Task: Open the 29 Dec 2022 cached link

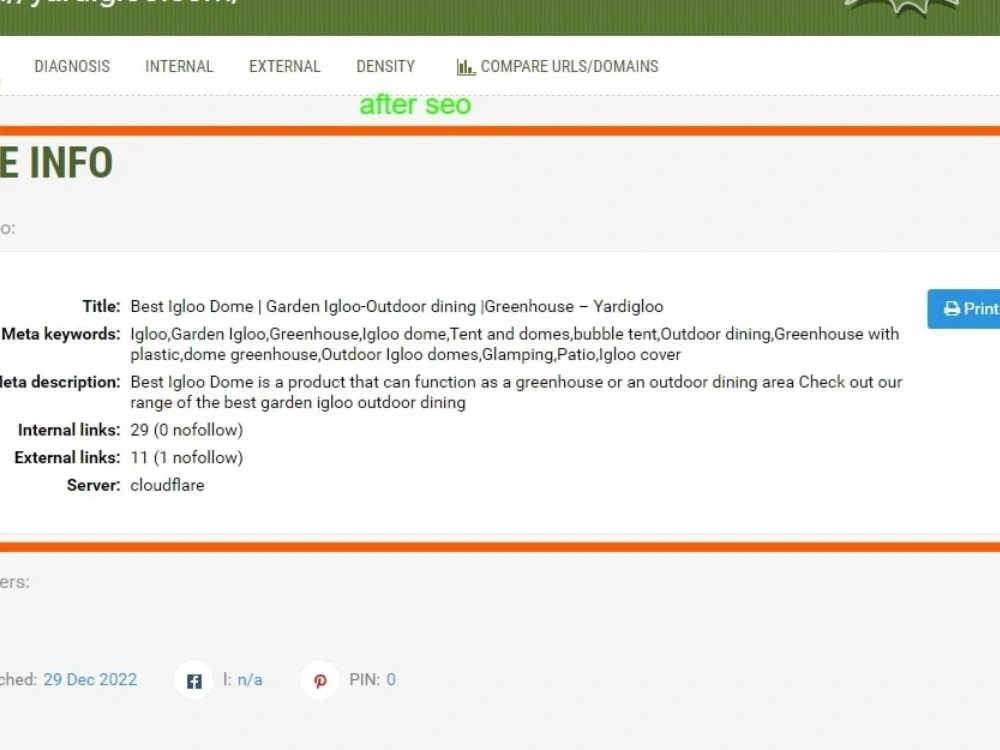Action: click(90, 680)
